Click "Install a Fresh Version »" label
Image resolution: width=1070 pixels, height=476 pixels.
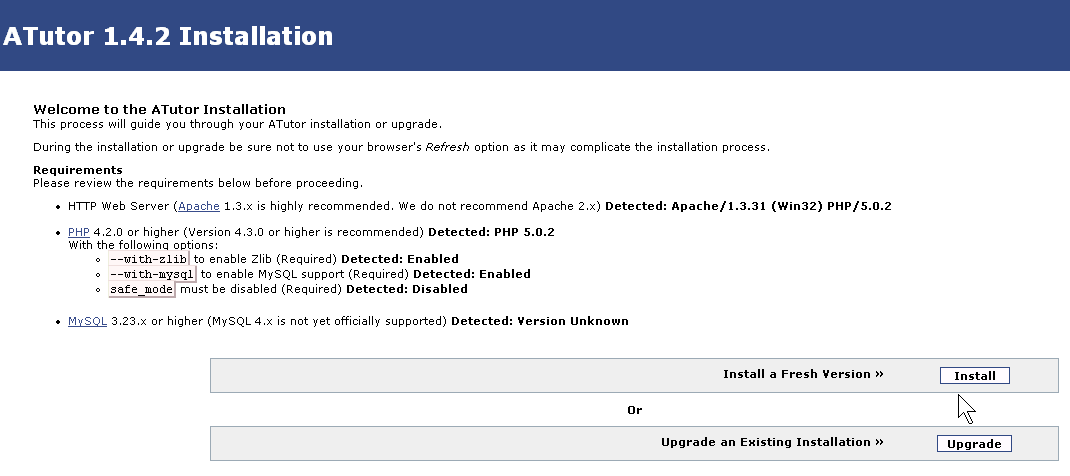[803, 374]
